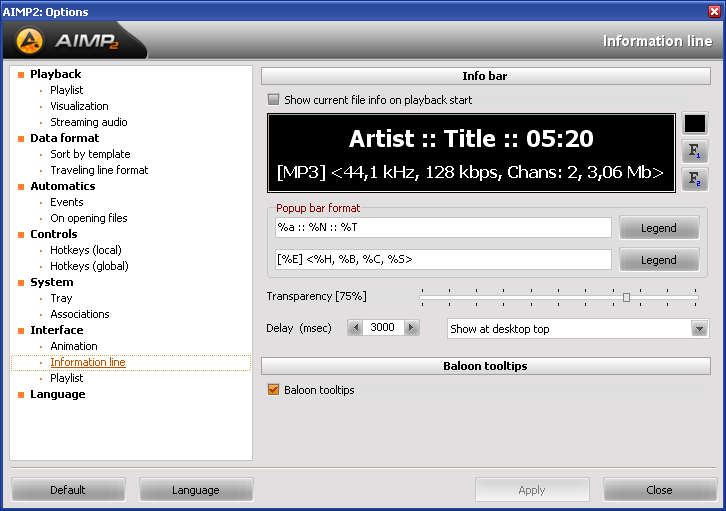The height and width of the screenshot is (511, 726).
Task: Open On opening files settings
Action: [x=88, y=218]
